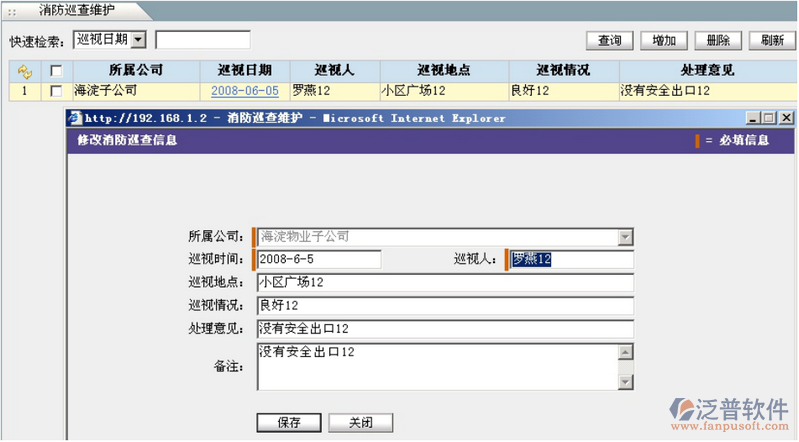Click the 处理意见 input field
Screen dimensions: 799x442
click(x=445, y=329)
